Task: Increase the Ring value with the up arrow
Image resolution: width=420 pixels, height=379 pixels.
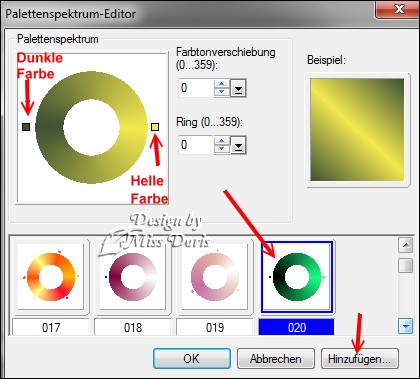Action: pyautogui.click(x=222, y=140)
